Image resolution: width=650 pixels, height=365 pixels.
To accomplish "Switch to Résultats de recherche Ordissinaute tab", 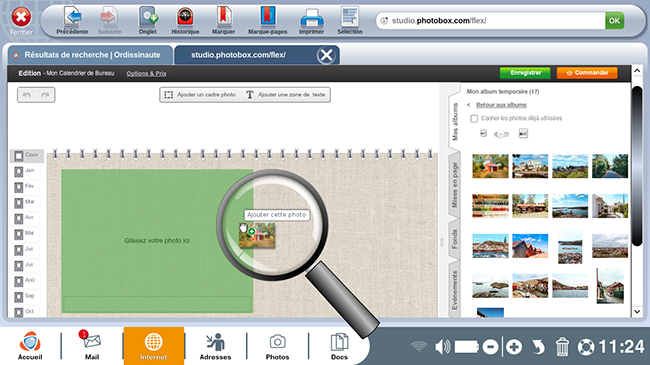I will pos(90,55).
